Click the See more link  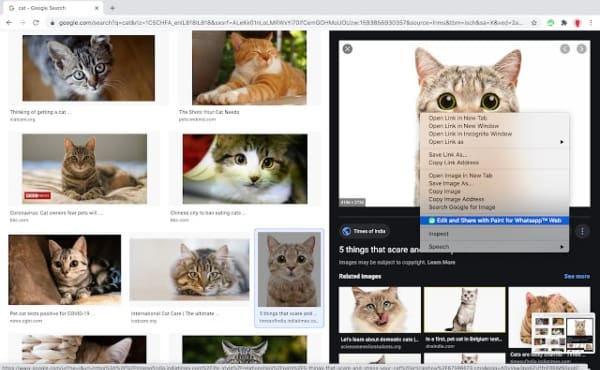pyautogui.click(x=577, y=276)
